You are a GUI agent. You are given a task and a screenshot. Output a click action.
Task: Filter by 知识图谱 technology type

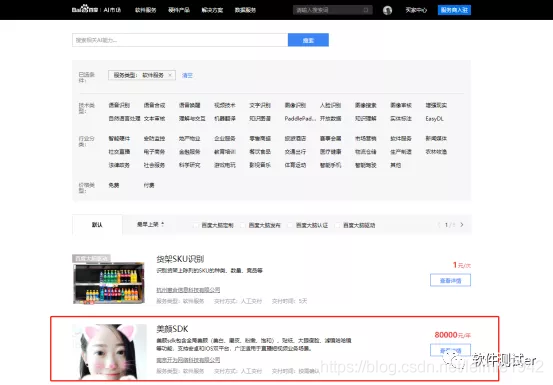(260, 118)
